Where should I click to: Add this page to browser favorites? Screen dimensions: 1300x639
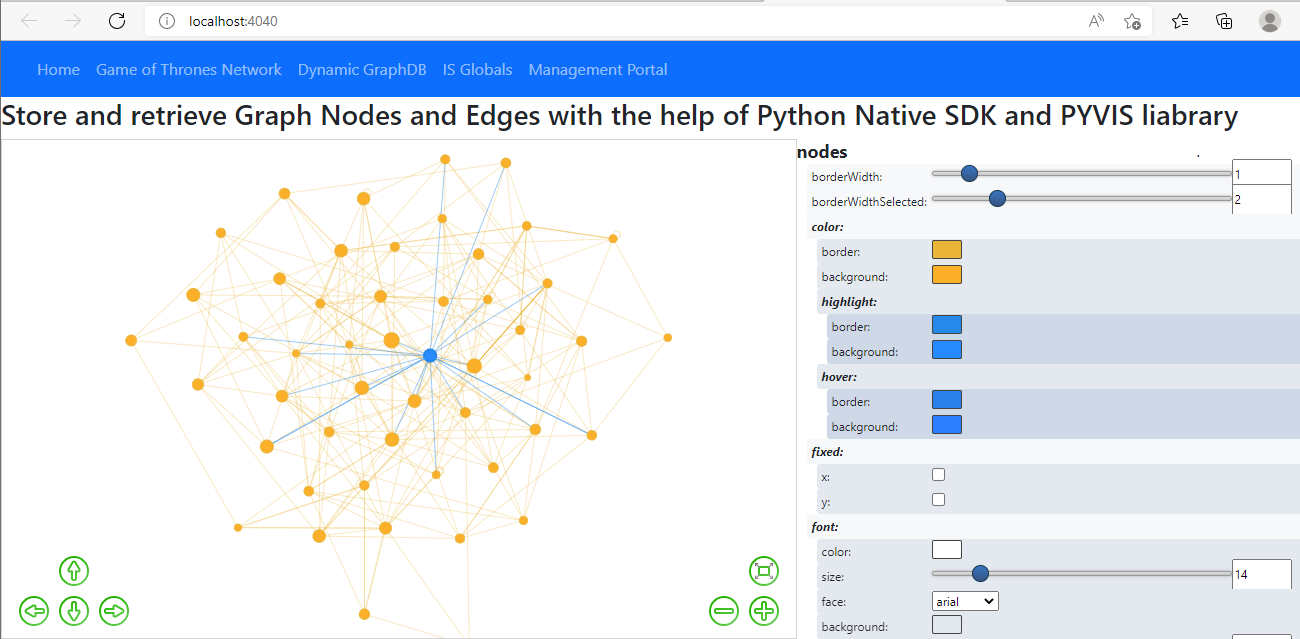(x=1132, y=21)
